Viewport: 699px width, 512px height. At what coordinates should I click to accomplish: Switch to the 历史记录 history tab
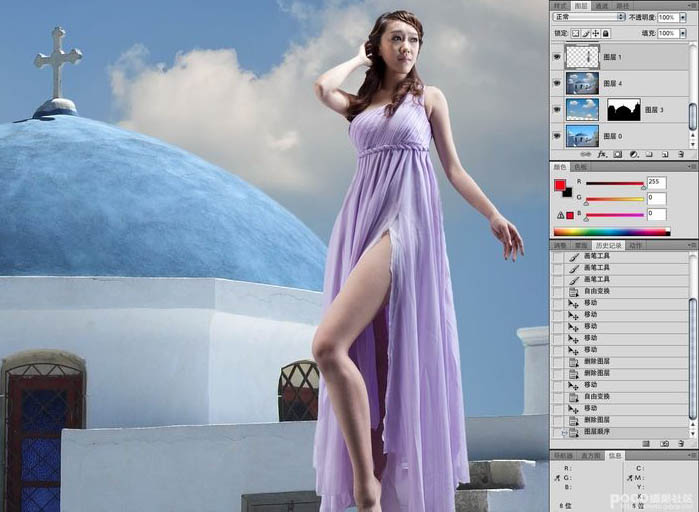(609, 246)
